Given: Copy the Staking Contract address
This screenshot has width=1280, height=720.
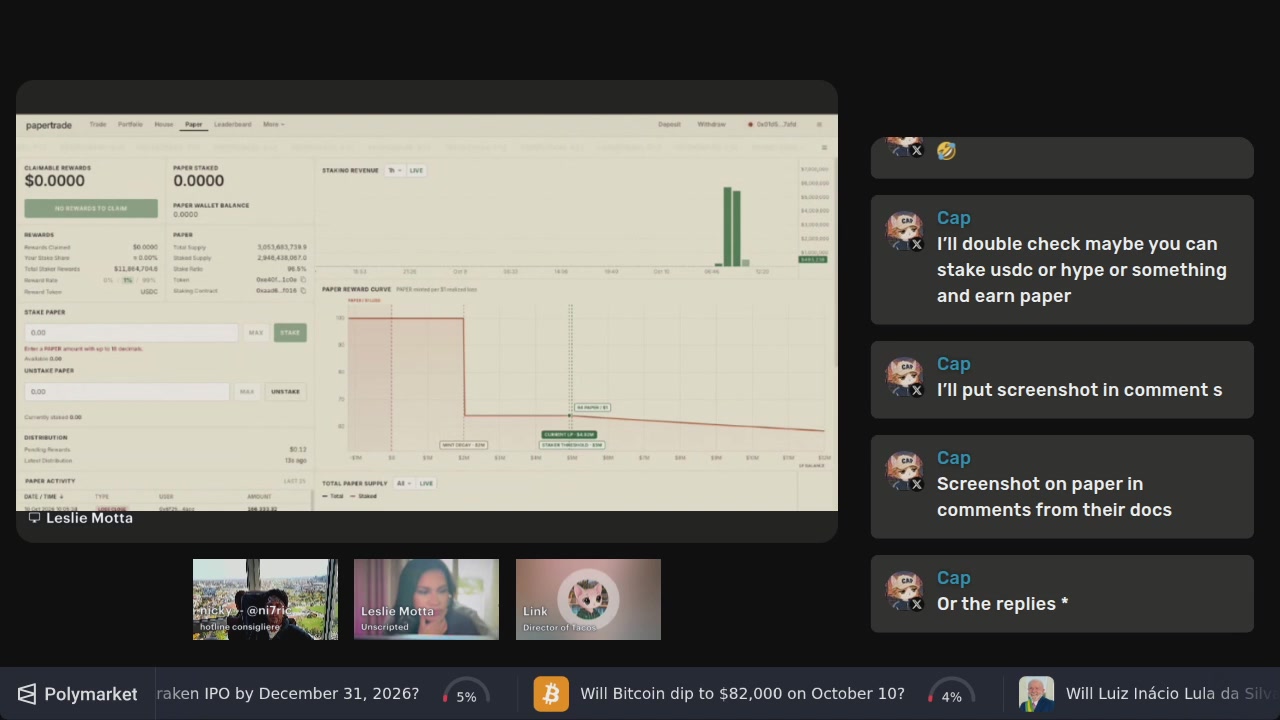Looking at the screenshot, I should [x=303, y=291].
